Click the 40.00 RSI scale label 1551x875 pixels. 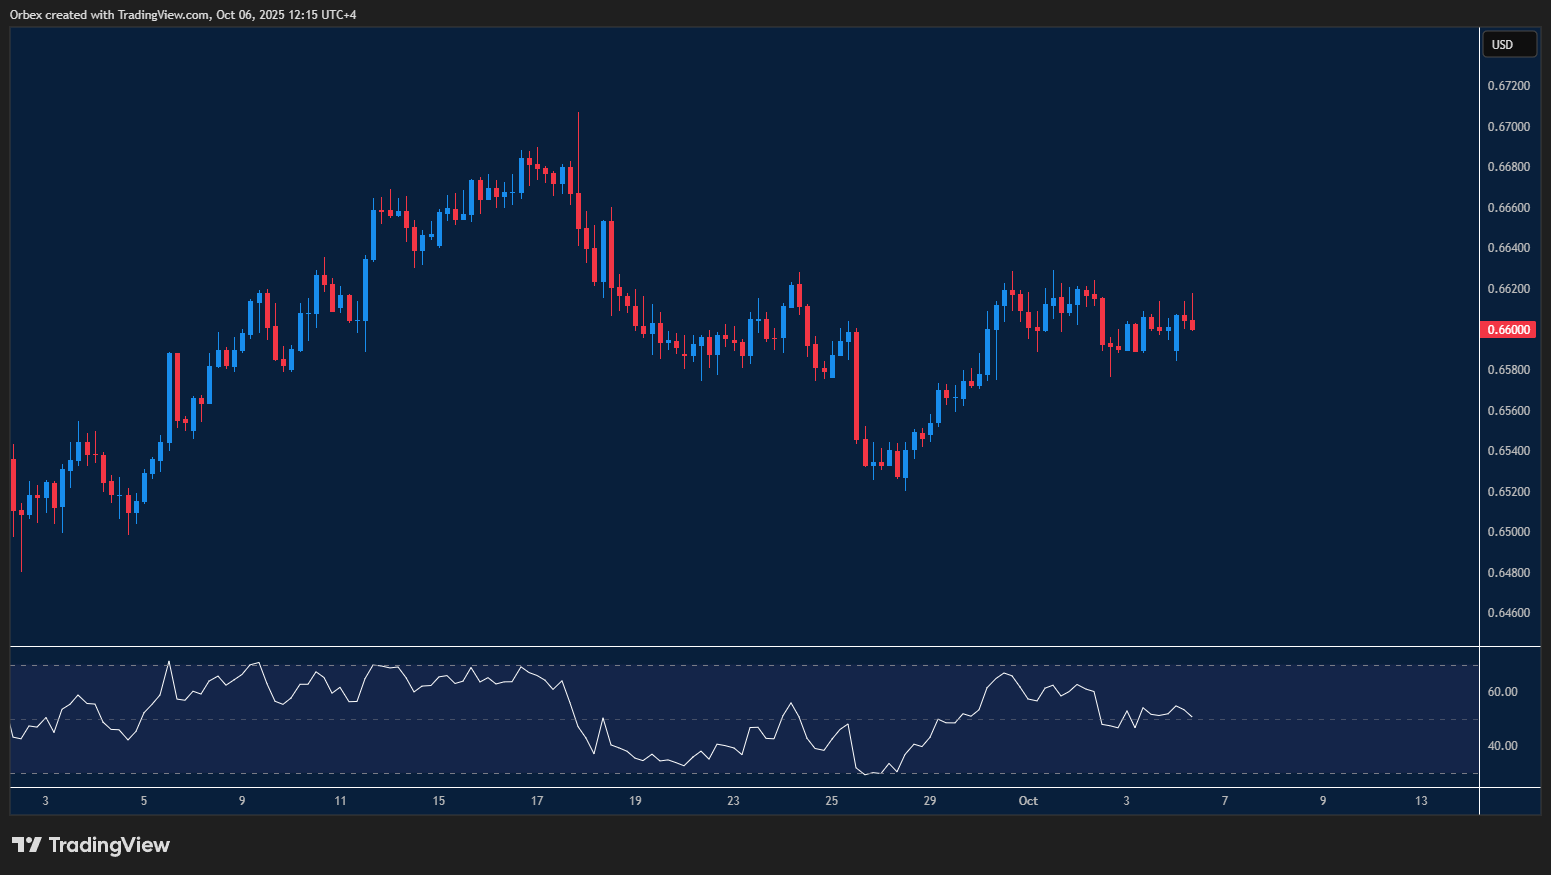(1503, 746)
